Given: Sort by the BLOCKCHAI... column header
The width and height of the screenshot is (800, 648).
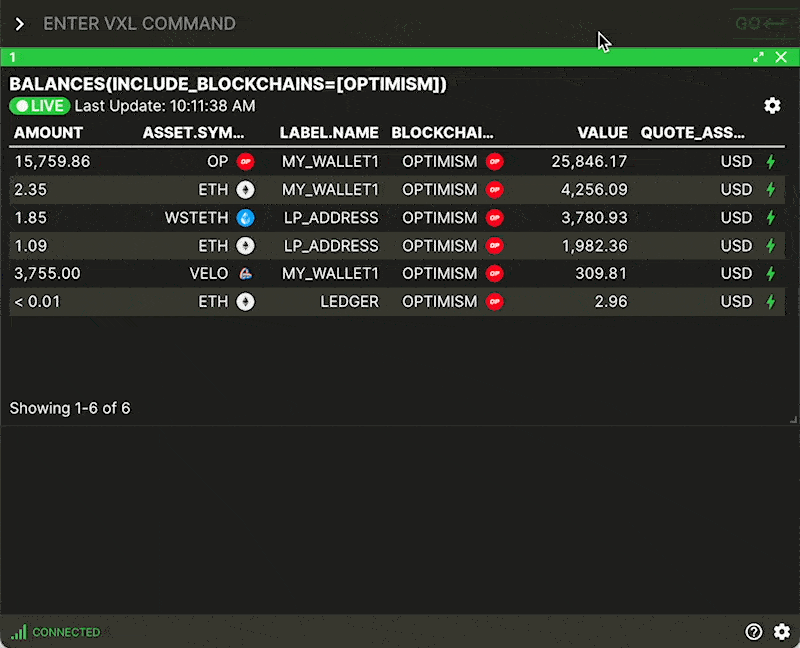Looking at the screenshot, I should 442,133.
